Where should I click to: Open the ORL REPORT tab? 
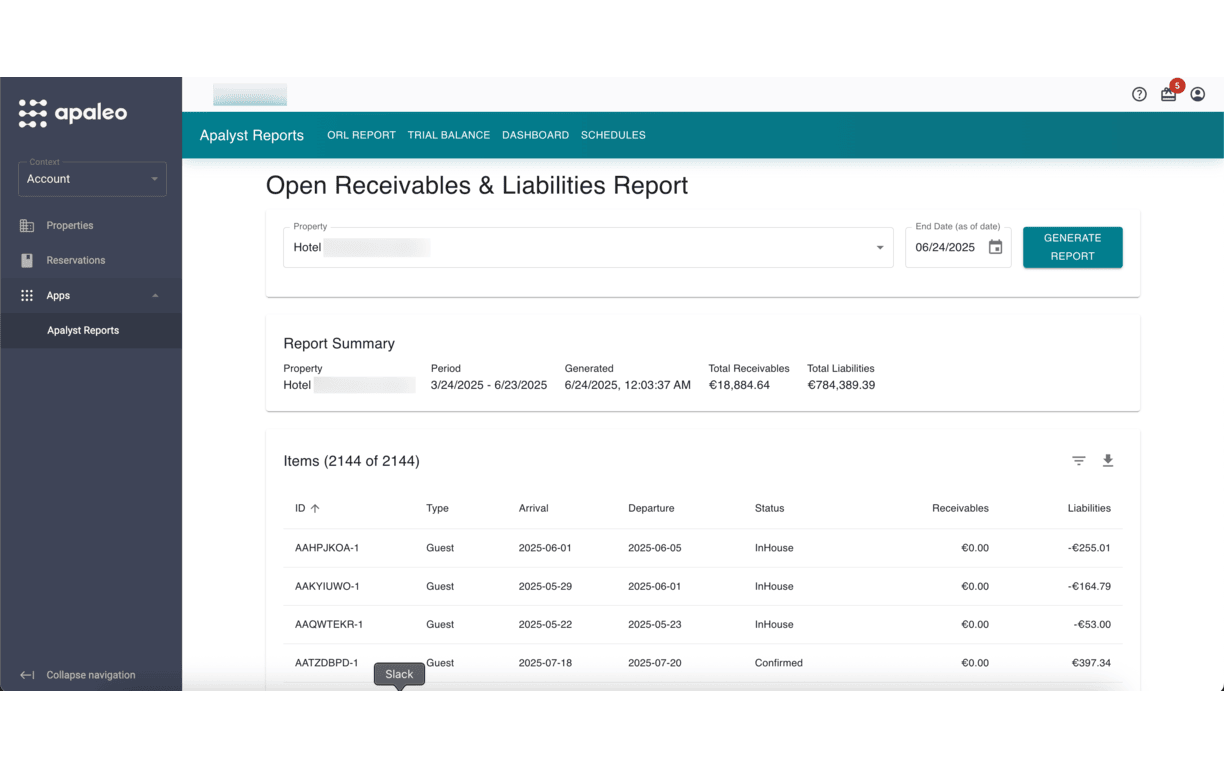click(361, 135)
